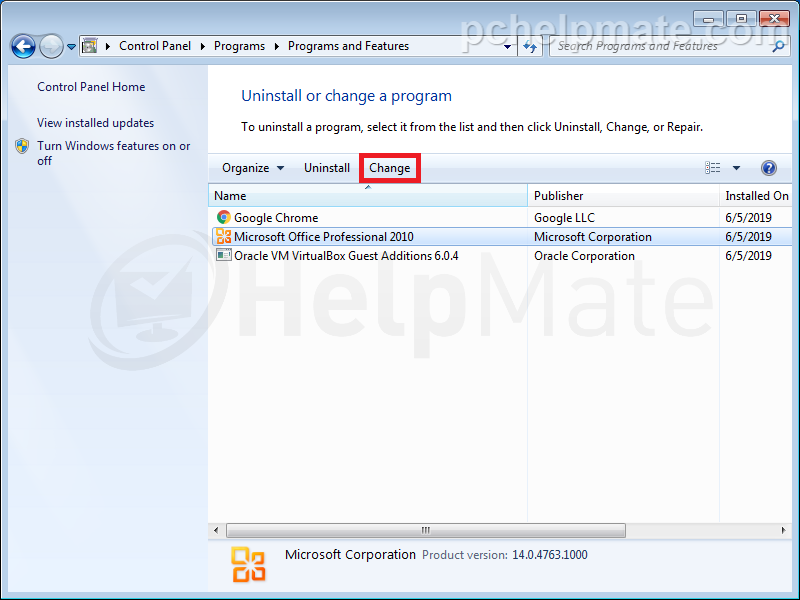Click Uninstall in the toolbar

(327, 168)
